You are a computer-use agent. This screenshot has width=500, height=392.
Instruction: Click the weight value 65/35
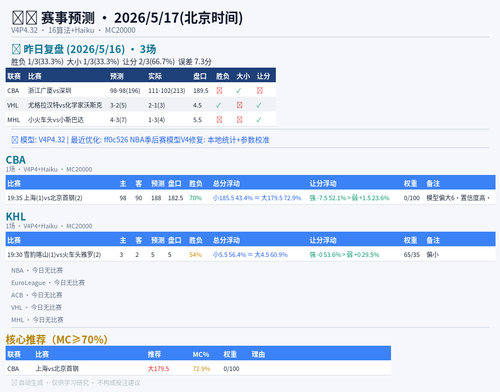(412, 255)
